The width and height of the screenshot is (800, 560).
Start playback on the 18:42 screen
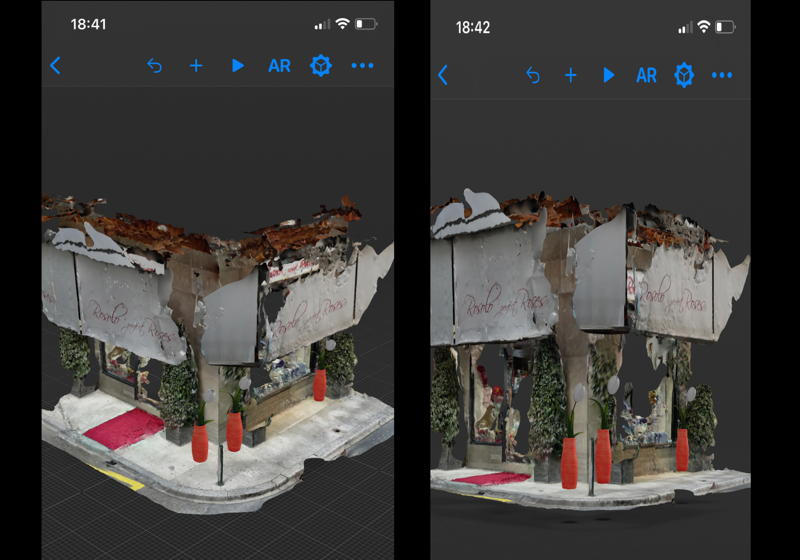pyautogui.click(x=608, y=75)
